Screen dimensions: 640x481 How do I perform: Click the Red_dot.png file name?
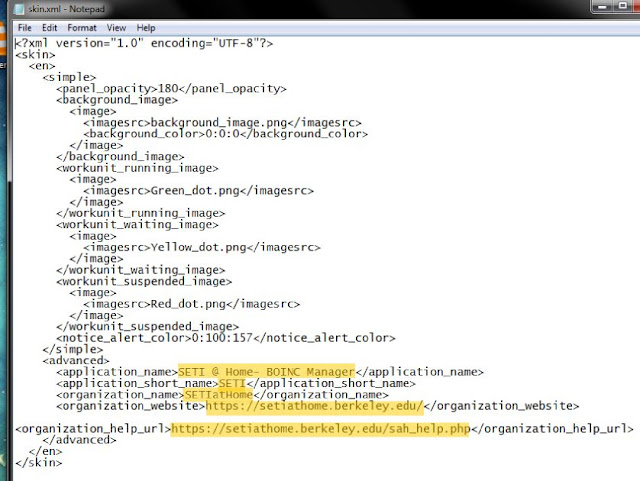point(188,304)
